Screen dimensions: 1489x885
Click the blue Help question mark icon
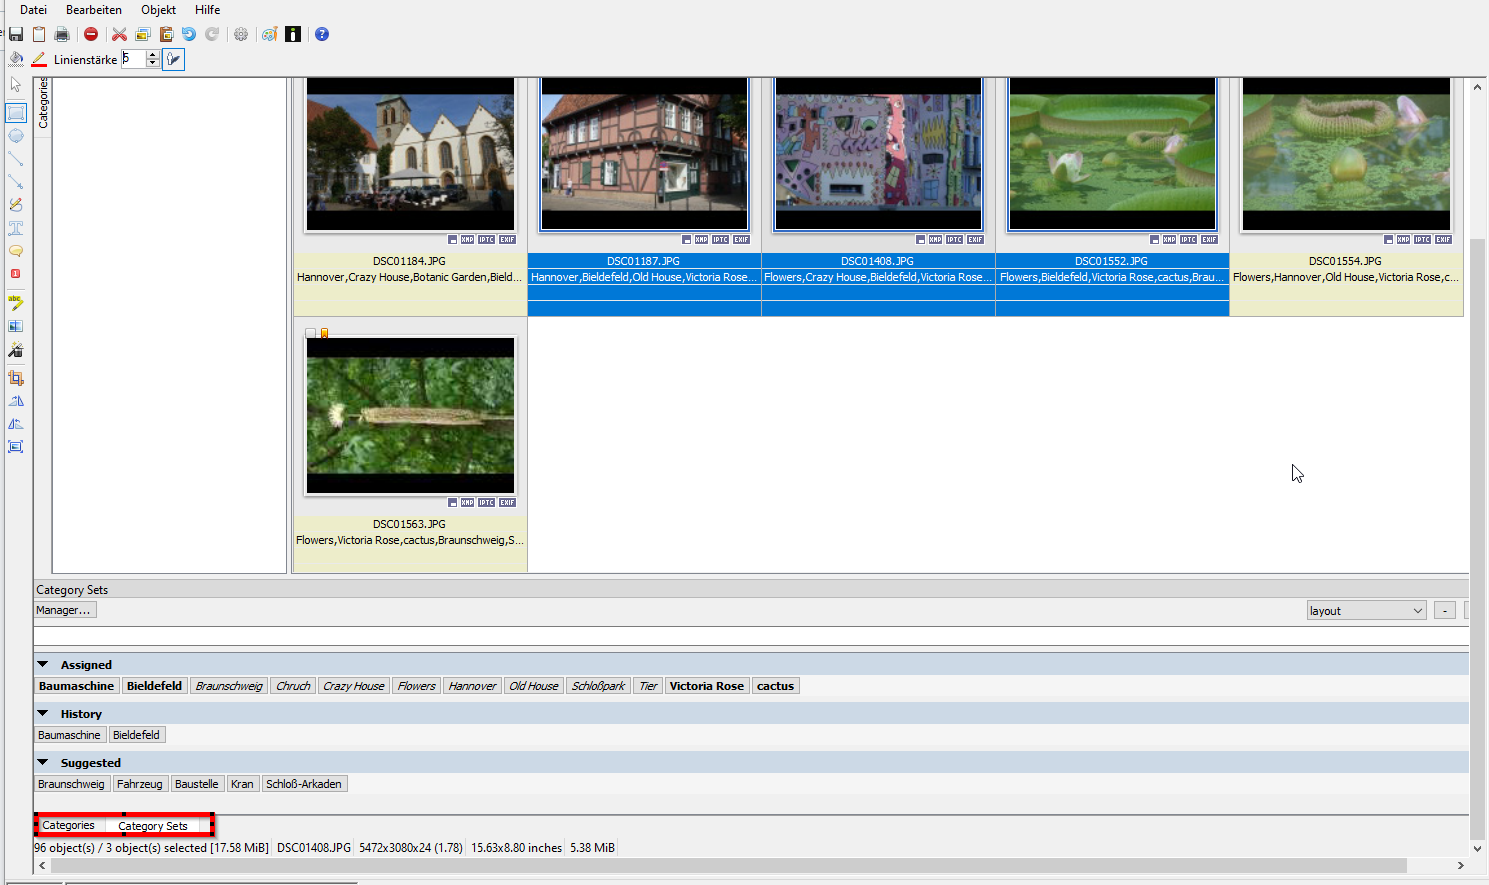click(x=322, y=34)
